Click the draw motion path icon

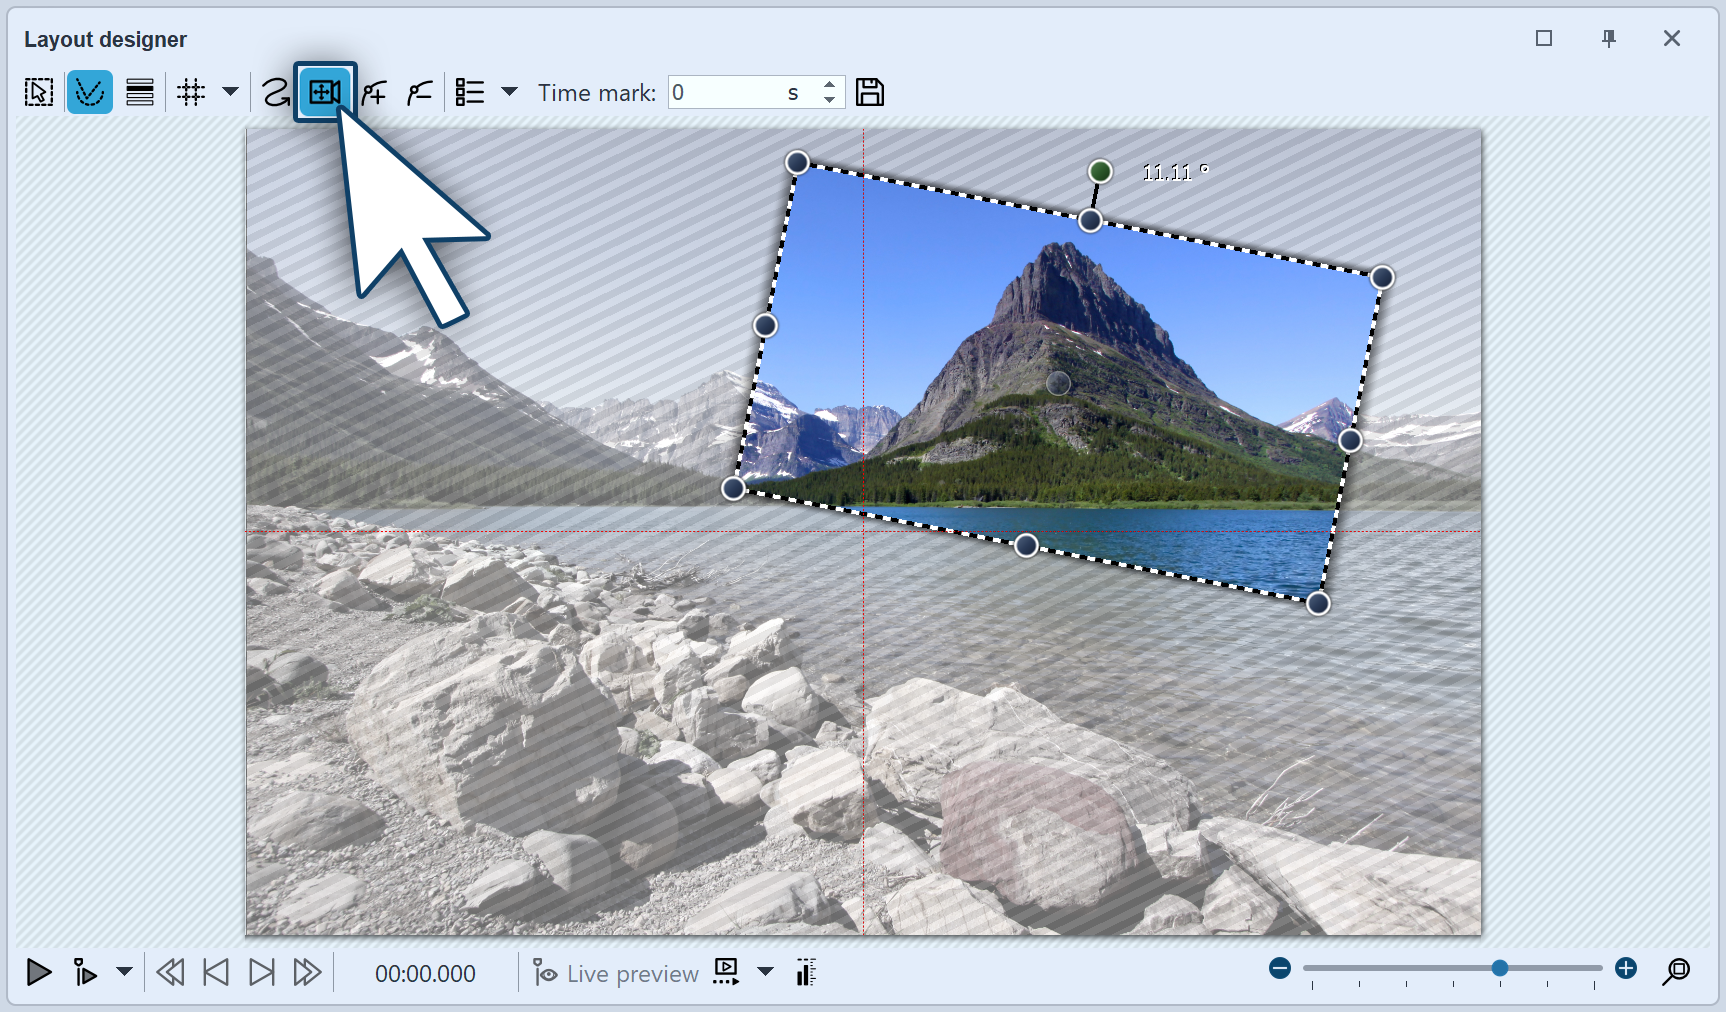click(274, 91)
